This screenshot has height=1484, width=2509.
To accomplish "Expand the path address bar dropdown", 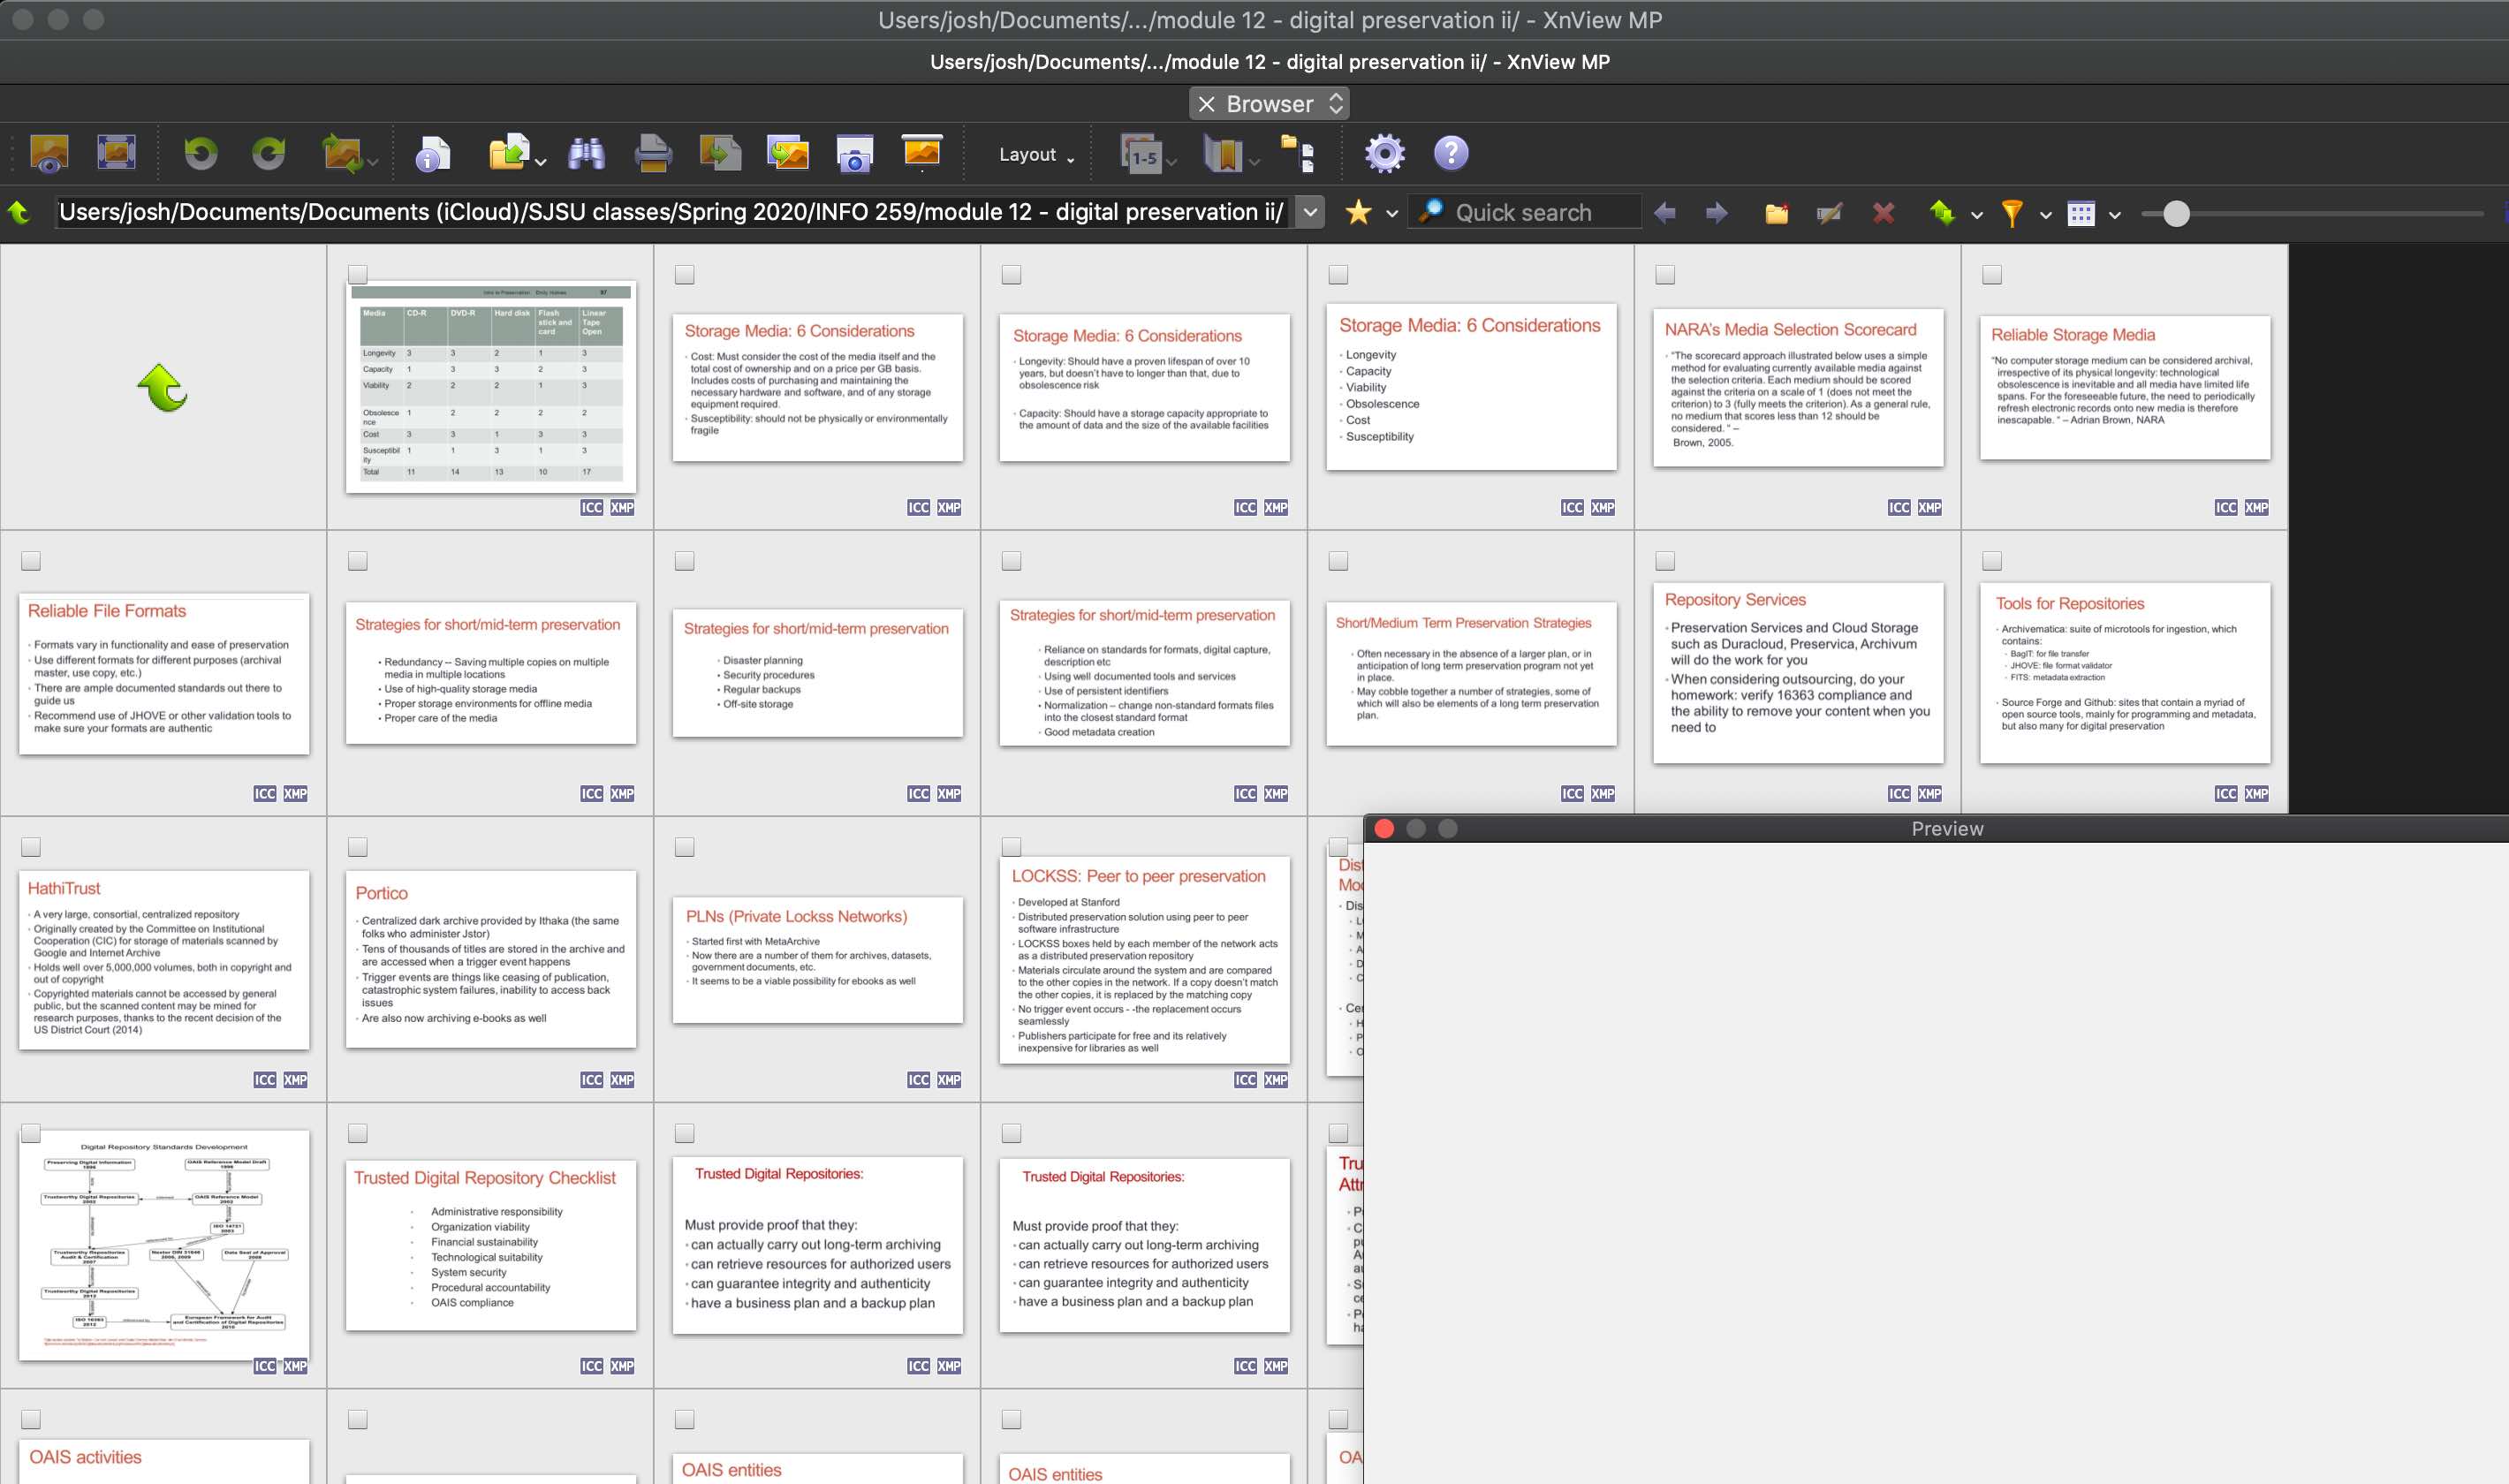I will coord(1310,212).
